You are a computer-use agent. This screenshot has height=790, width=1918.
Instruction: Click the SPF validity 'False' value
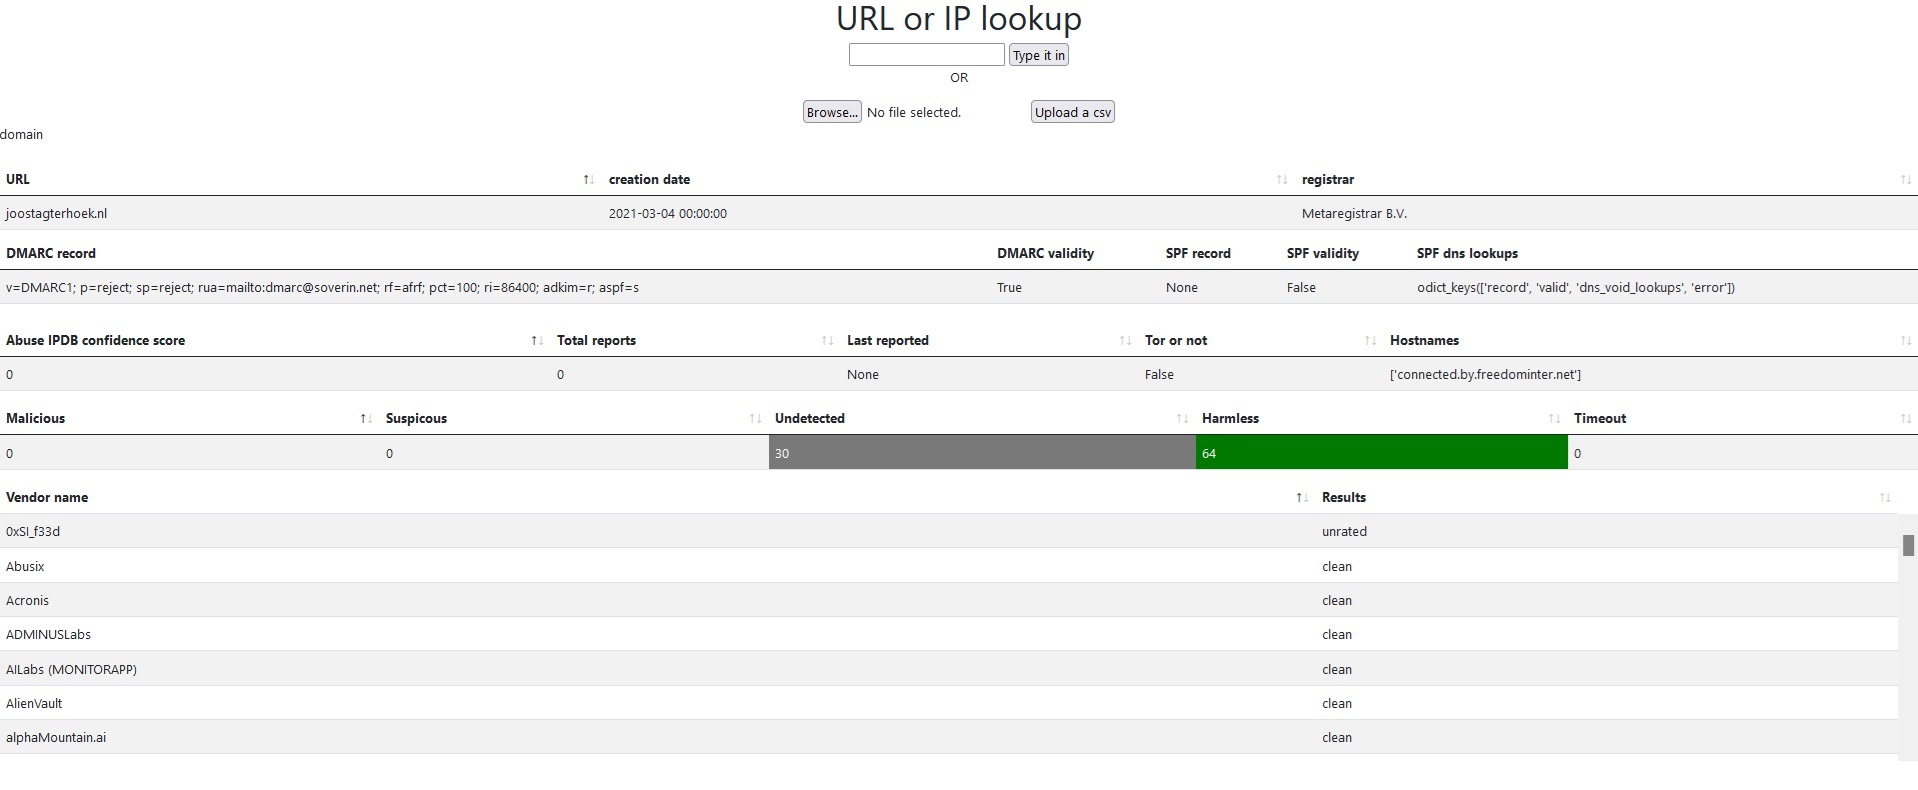[x=1301, y=288]
